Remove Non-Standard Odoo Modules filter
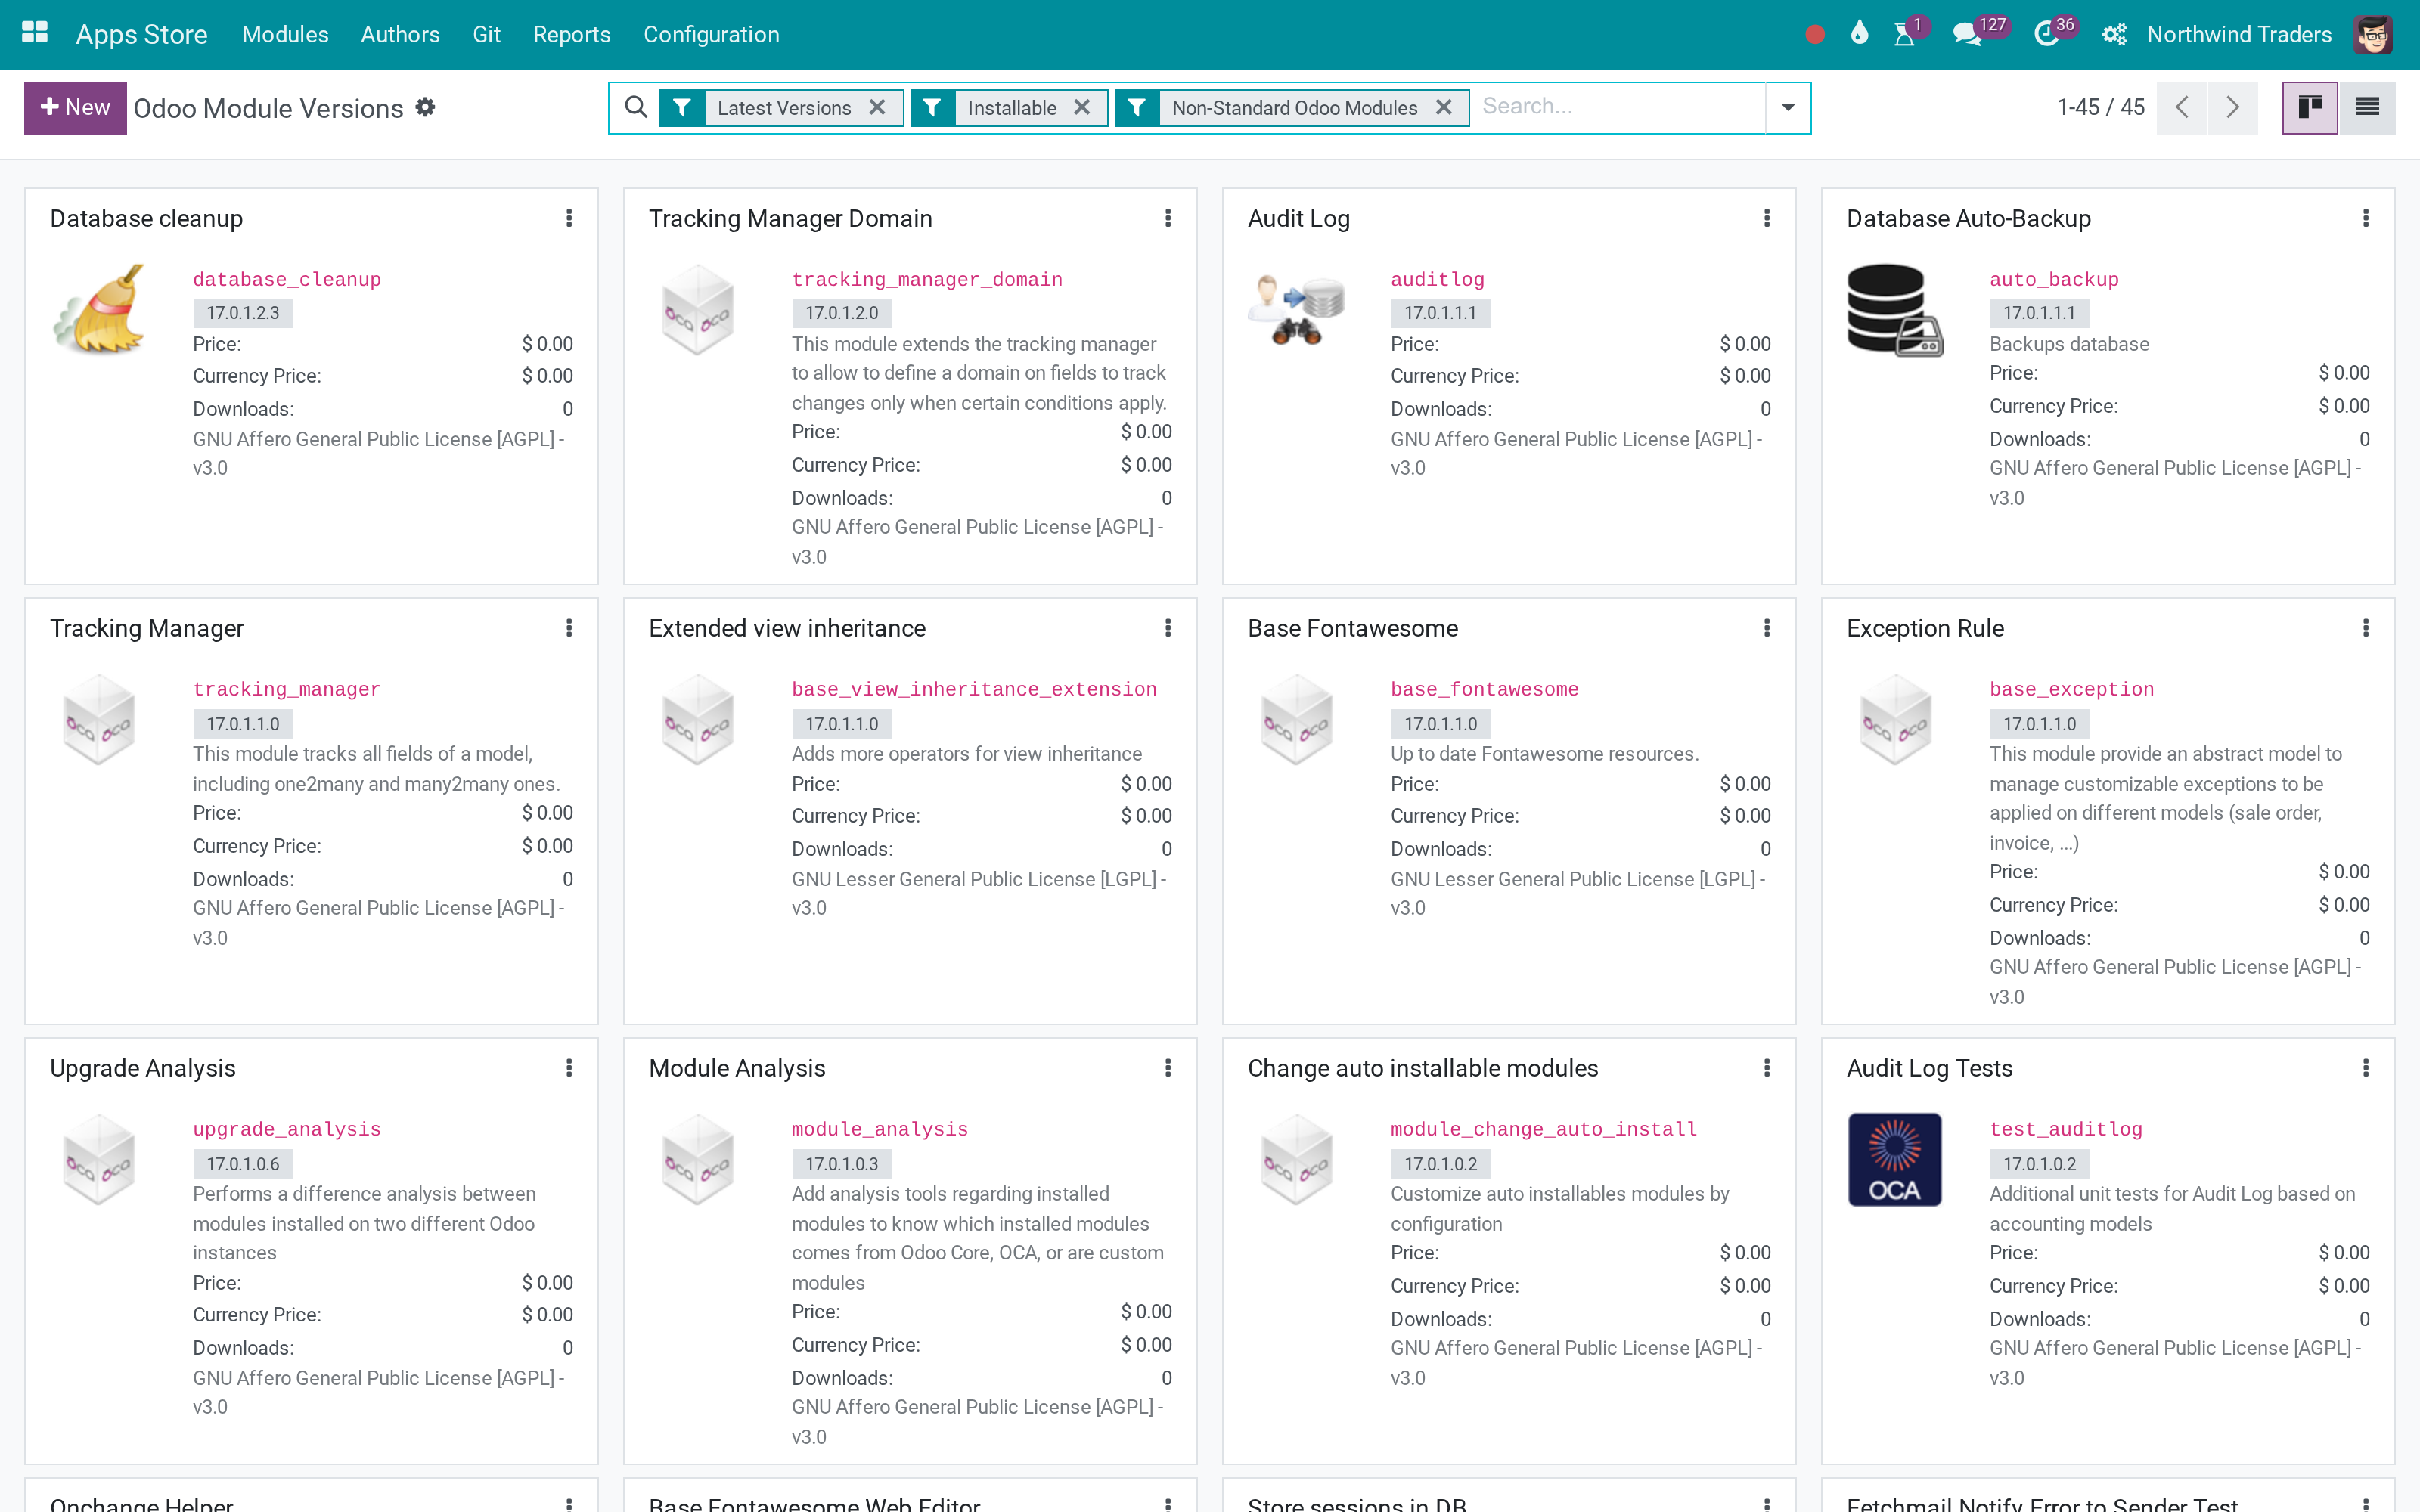The image size is (2420, 1512). tap(1443, 107)
